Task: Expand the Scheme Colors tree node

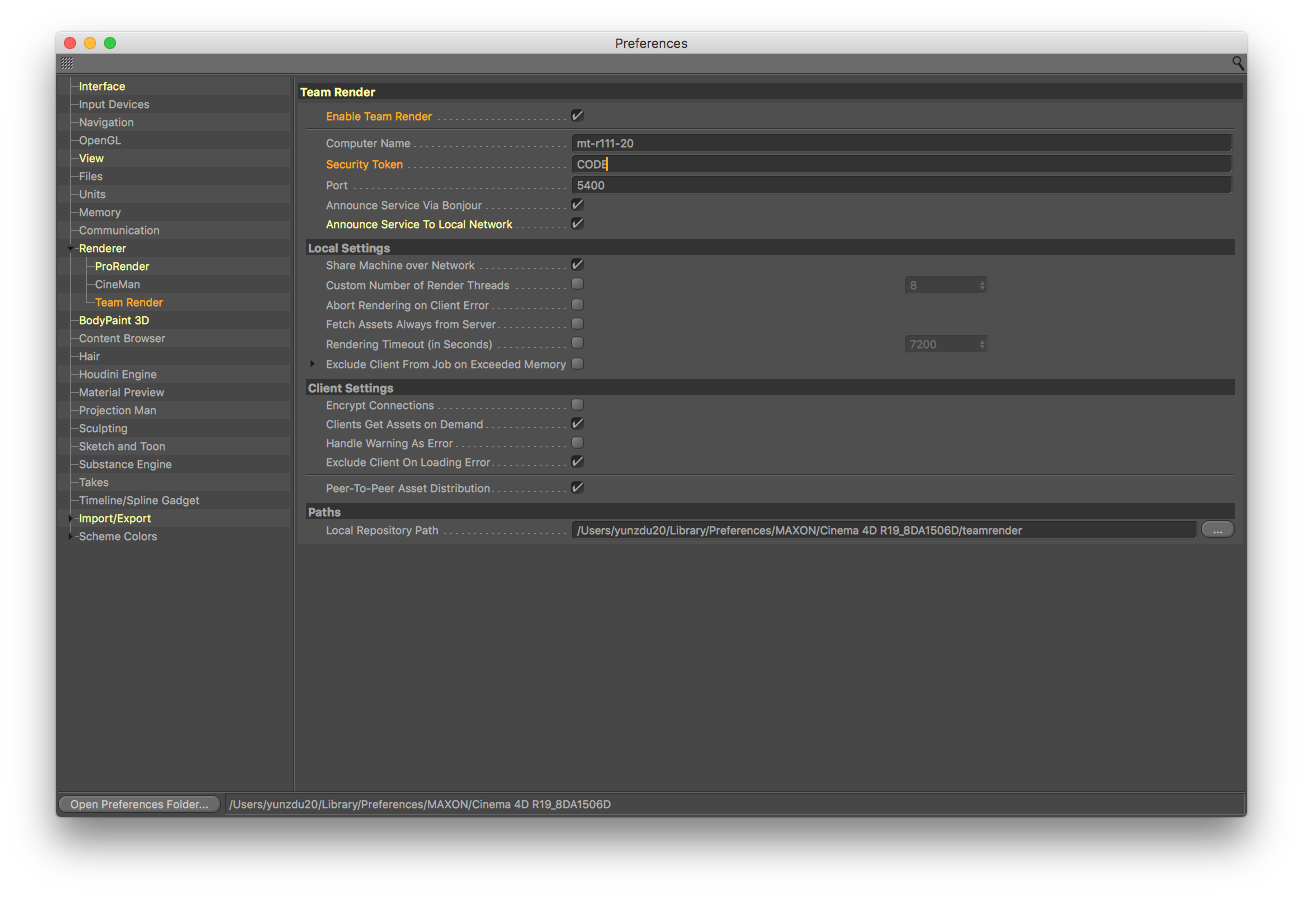Action: (x=70, y=536)
